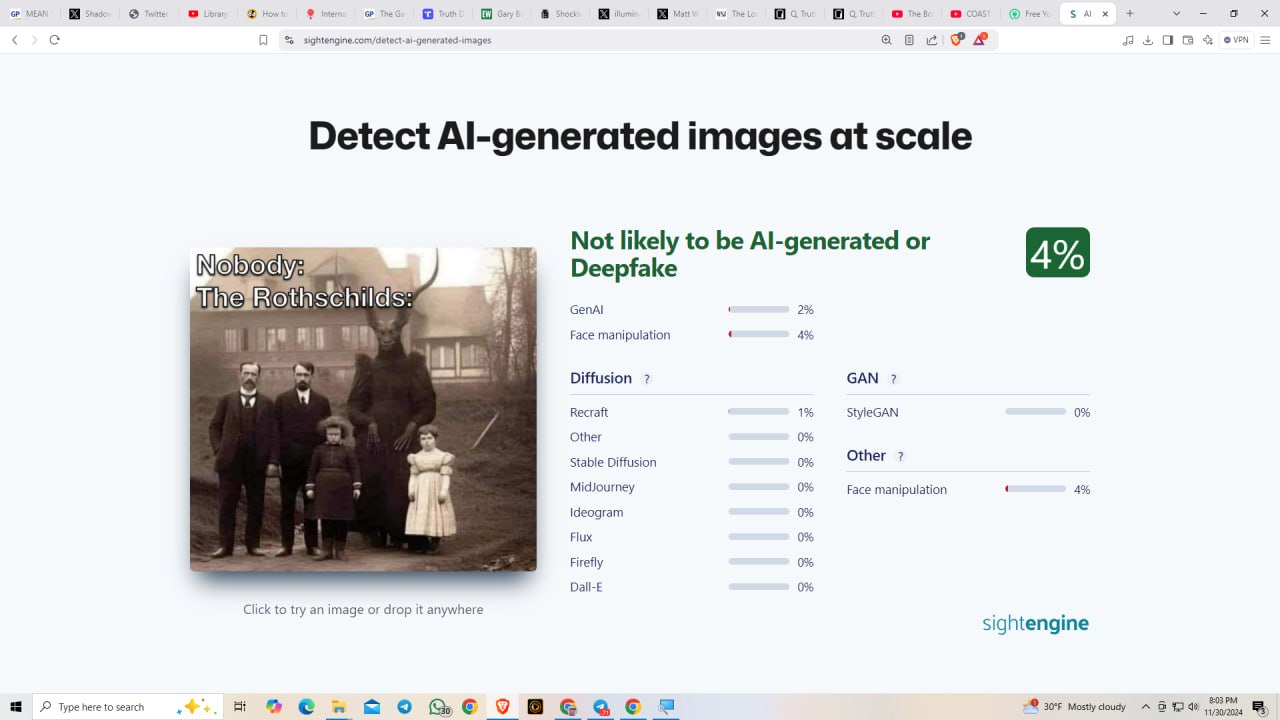
Task: Open Brave Rewards triangle icon
Action: pos(980,40)
